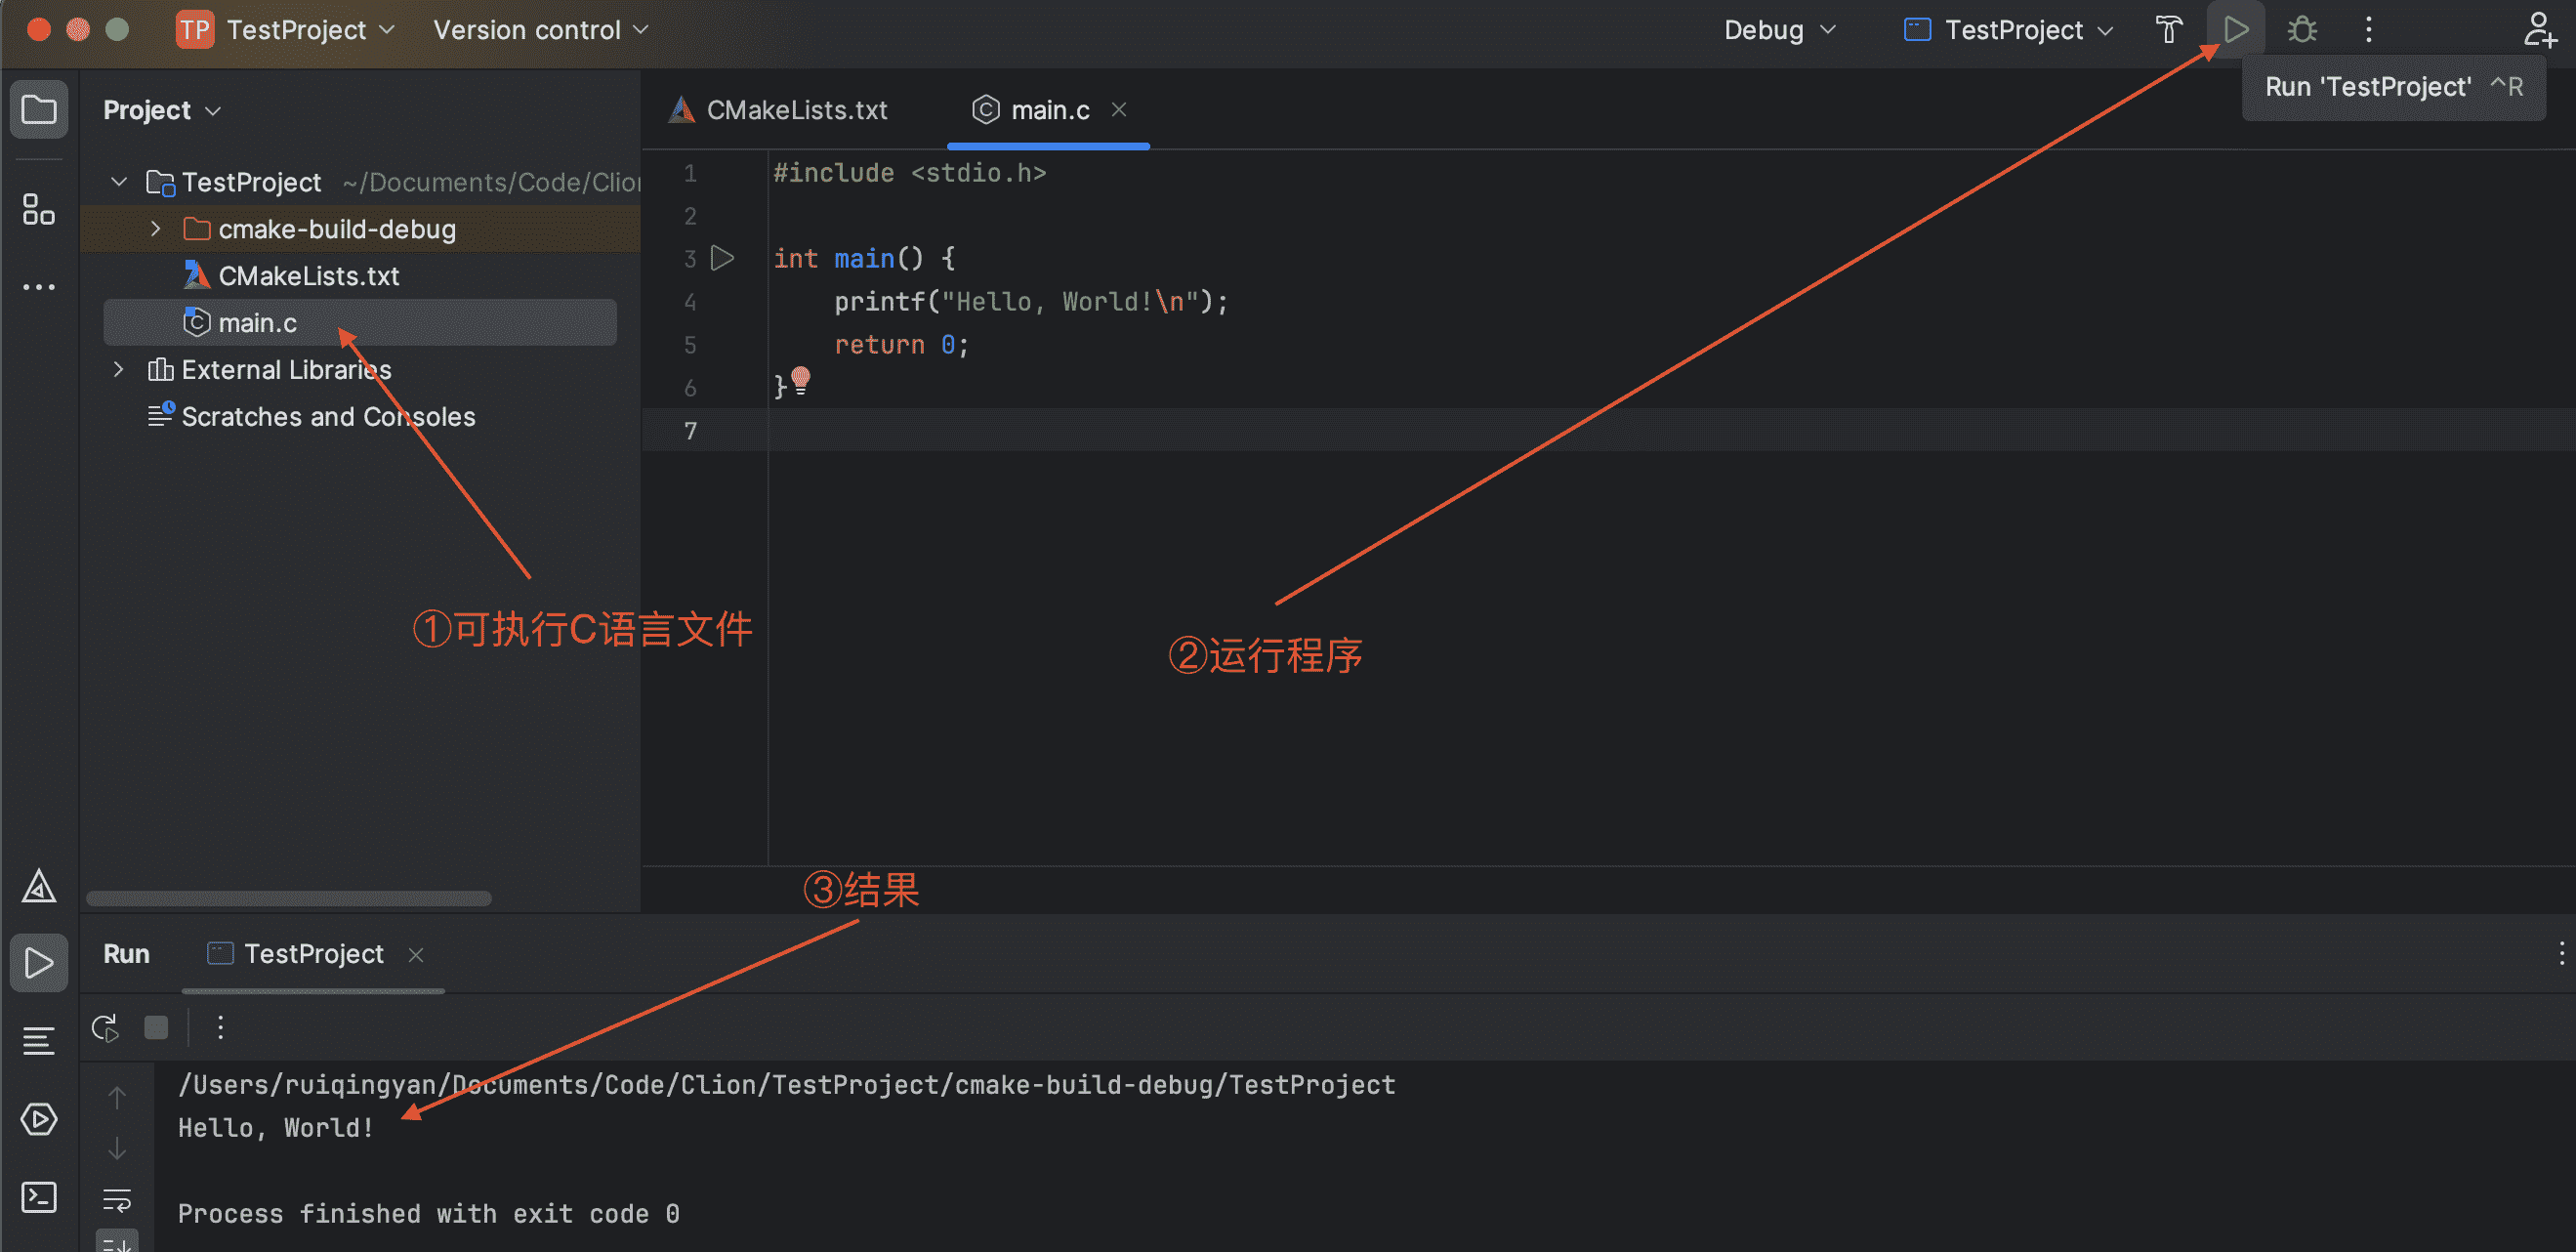Toggle soft-wrap in the console output
This screenshot has width=2576, height=1252.
(117, 1199)
